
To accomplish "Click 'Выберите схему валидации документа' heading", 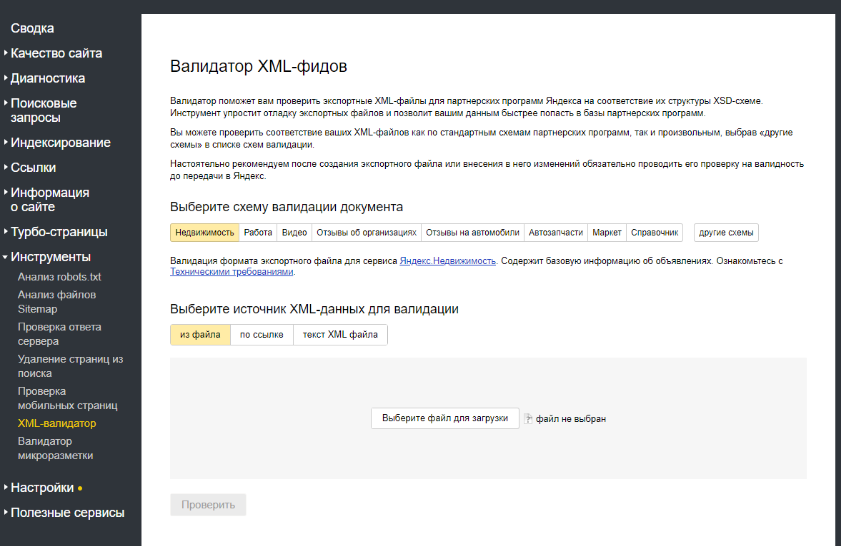I will click(286, 206).
